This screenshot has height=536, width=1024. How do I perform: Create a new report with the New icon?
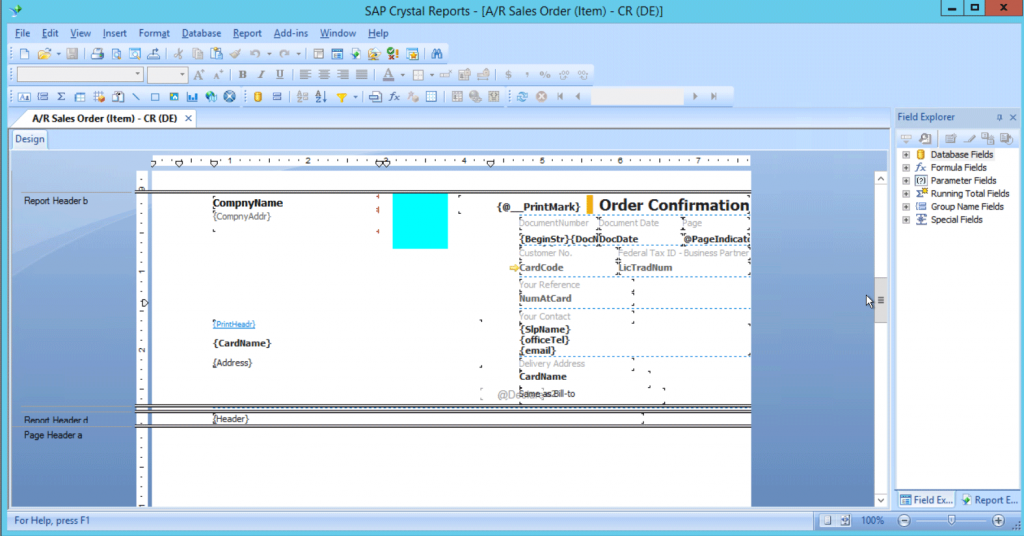[x=24, y=54]
